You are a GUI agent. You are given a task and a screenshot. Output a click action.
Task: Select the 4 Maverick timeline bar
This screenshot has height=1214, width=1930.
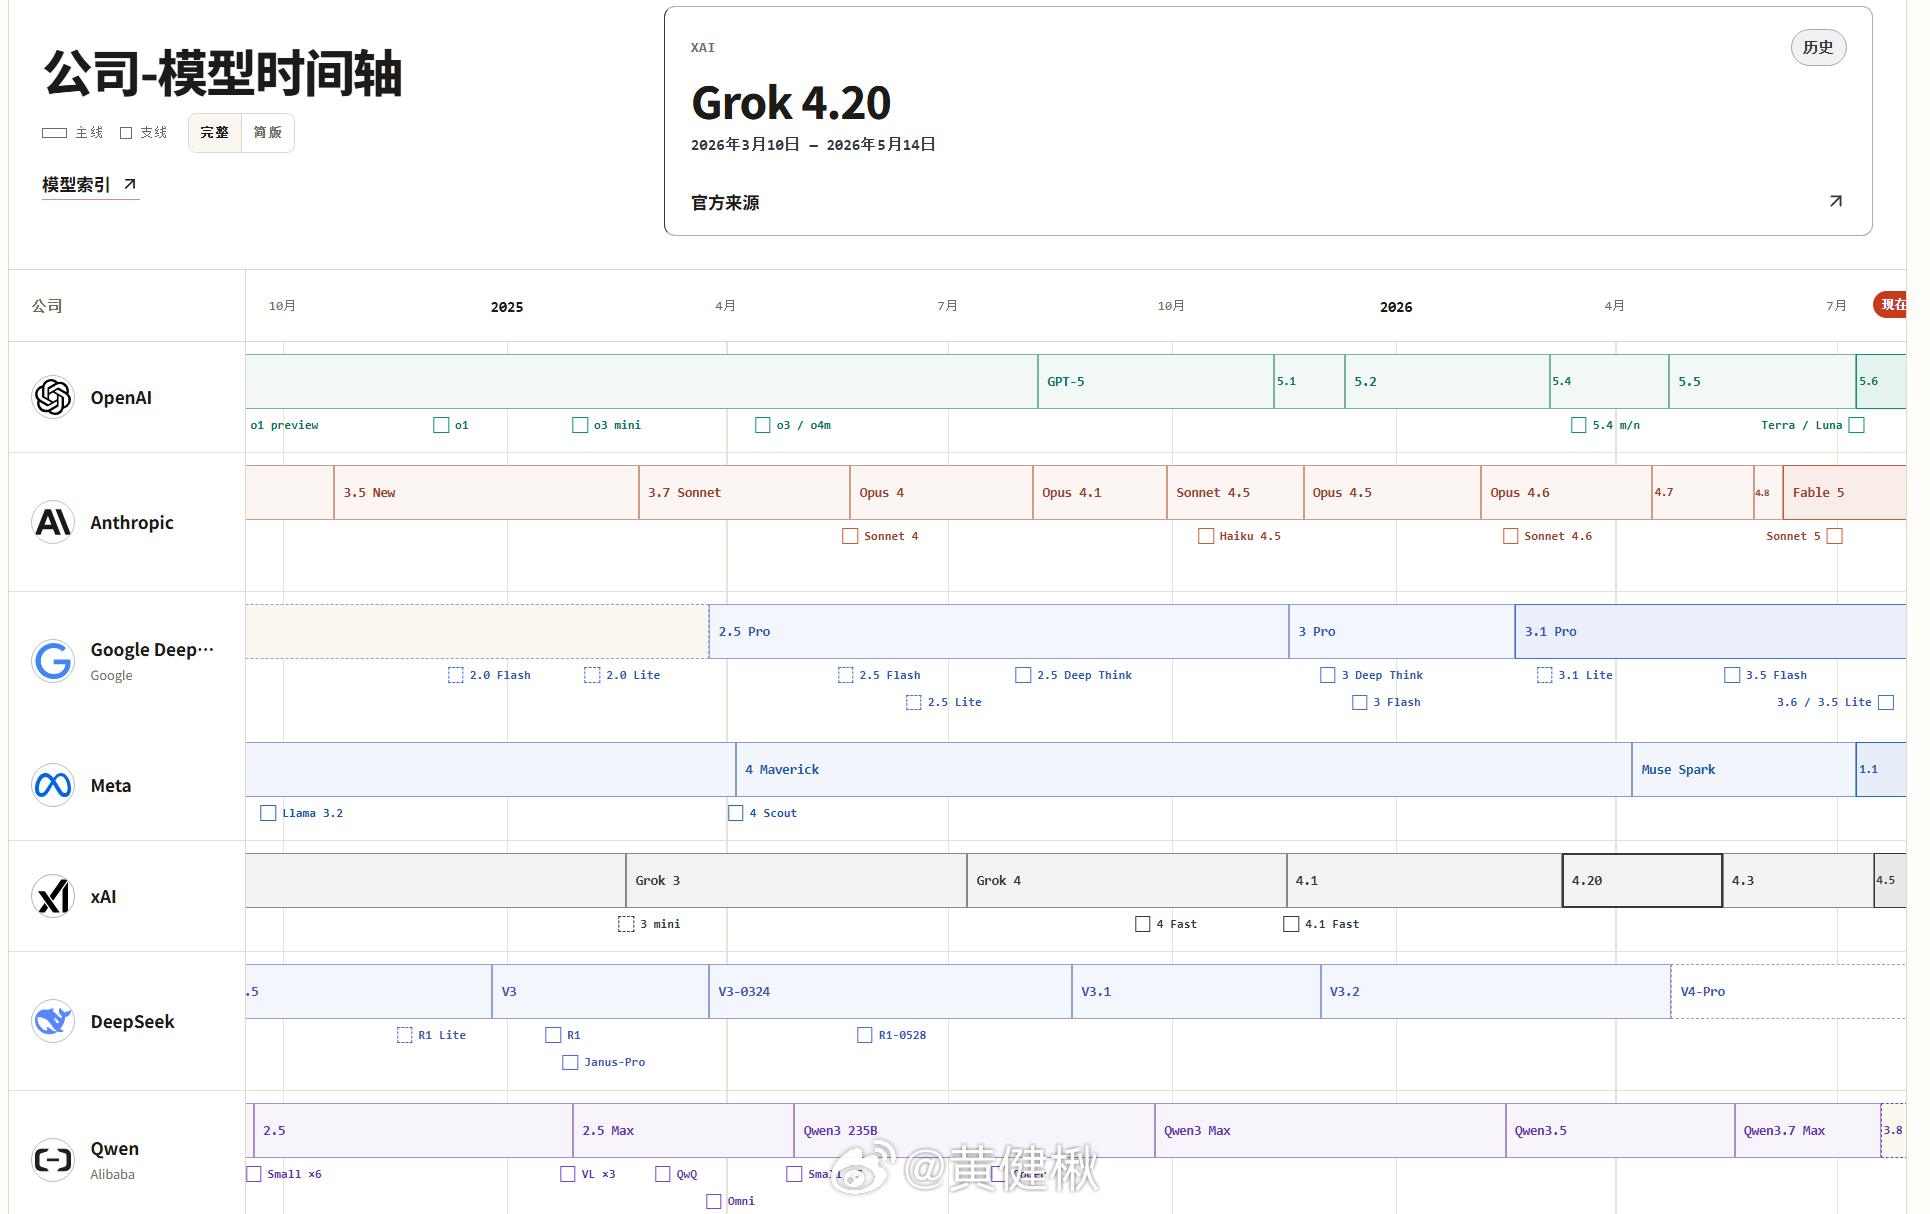[1184, 769]
